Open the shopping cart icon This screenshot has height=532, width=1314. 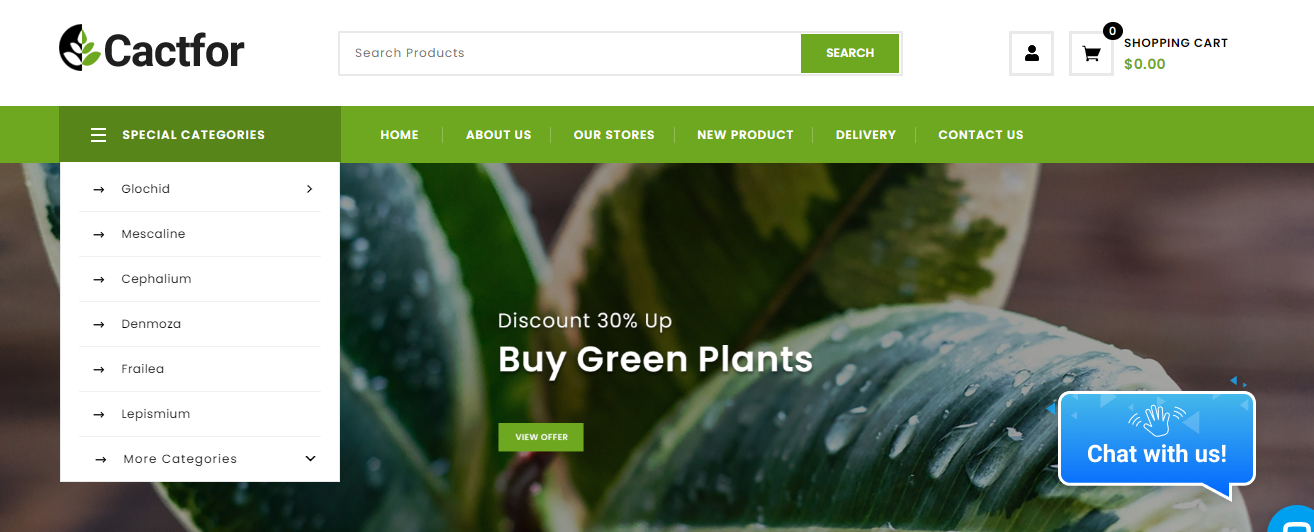(x=1091, y=54)
